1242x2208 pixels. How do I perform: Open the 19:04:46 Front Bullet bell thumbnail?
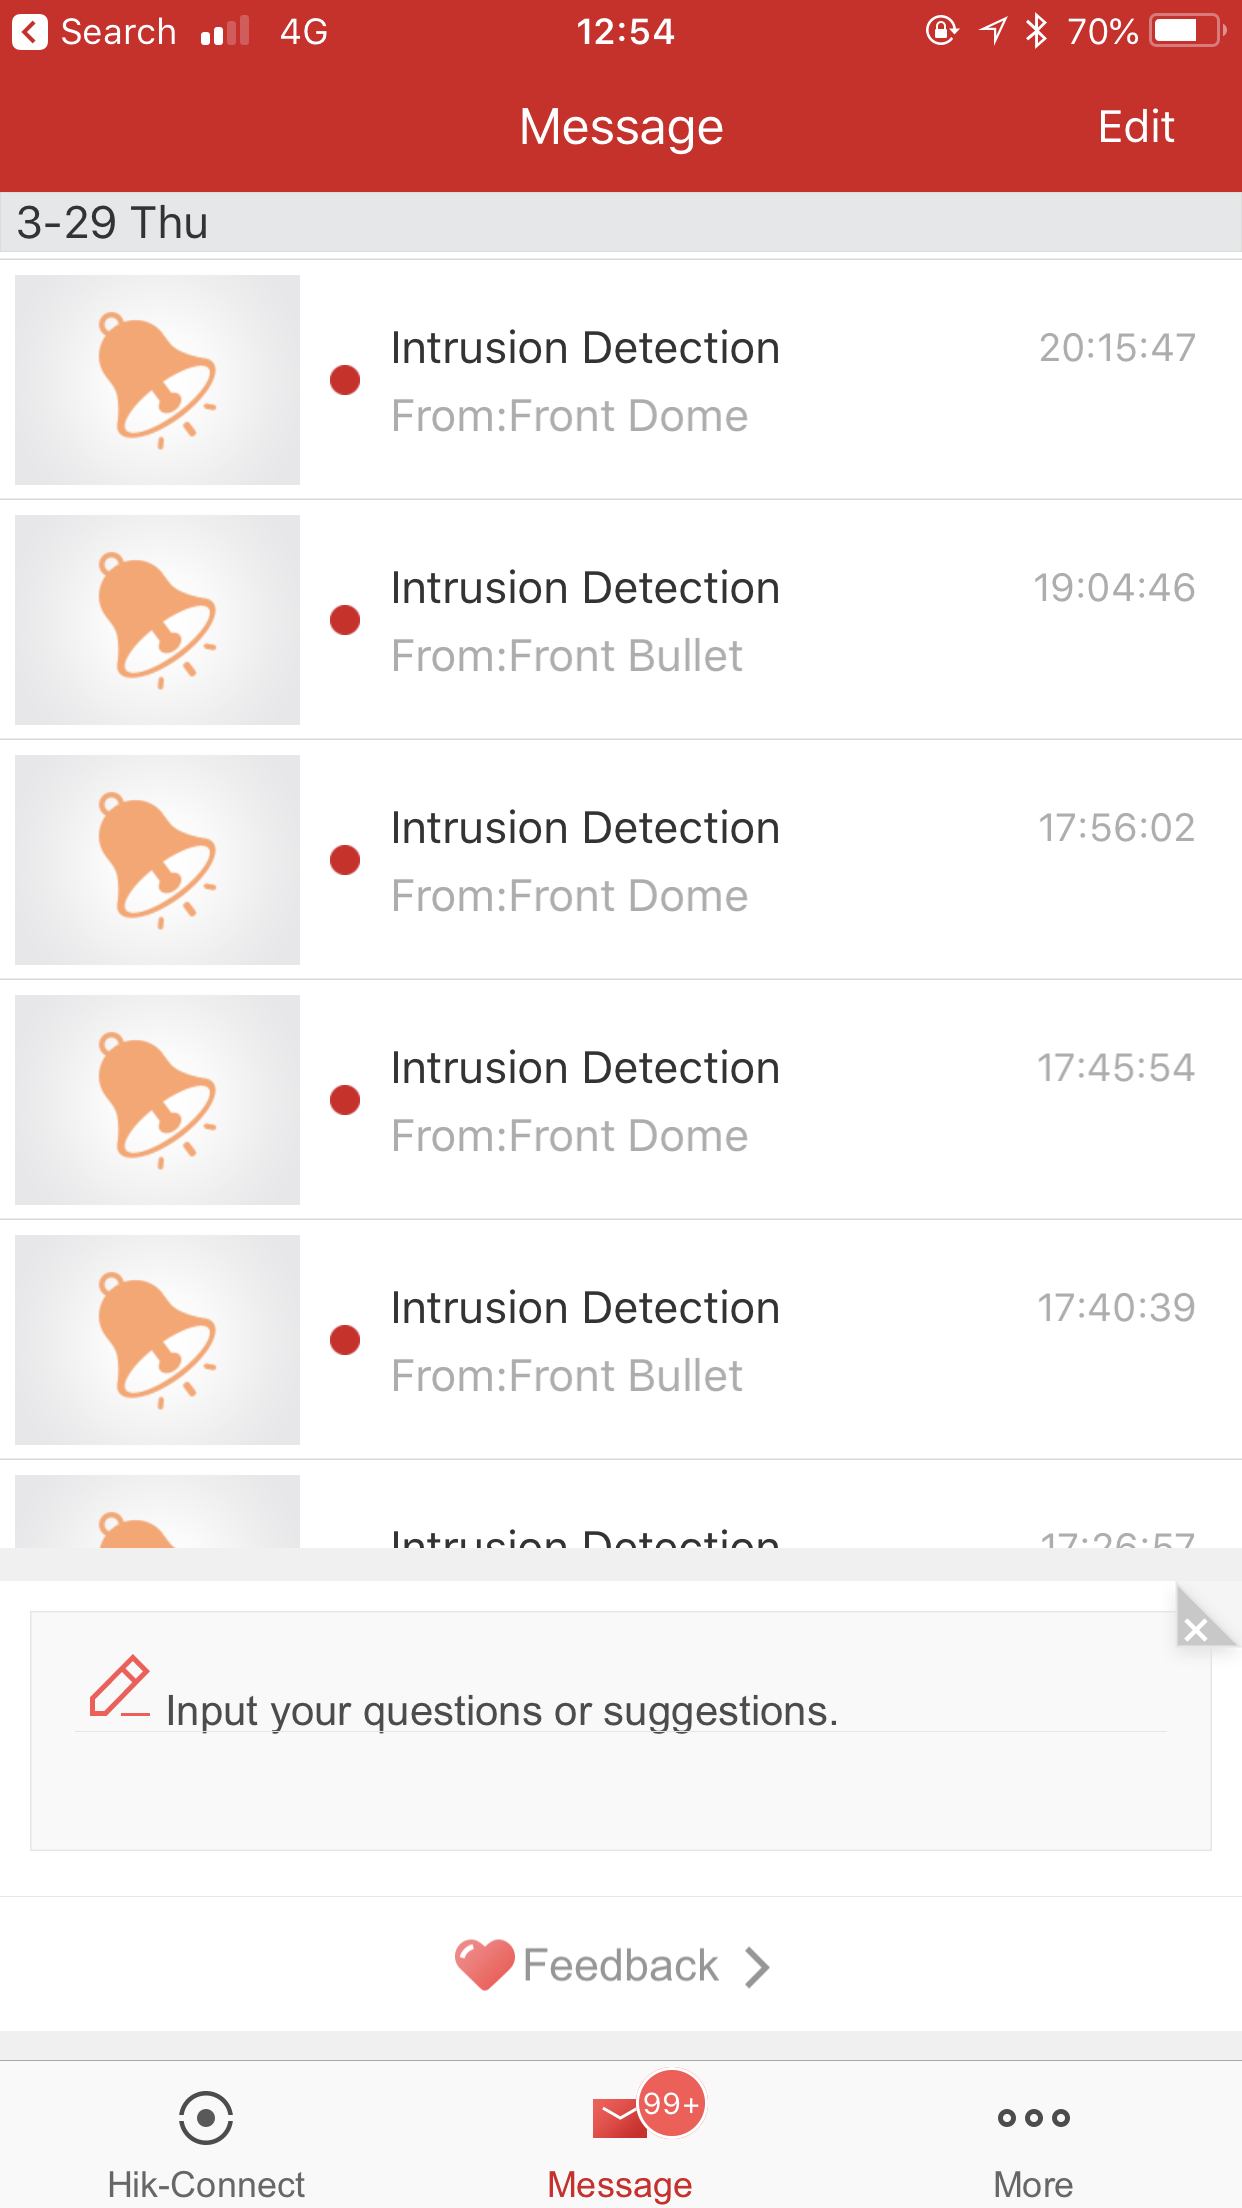[158, 620]
